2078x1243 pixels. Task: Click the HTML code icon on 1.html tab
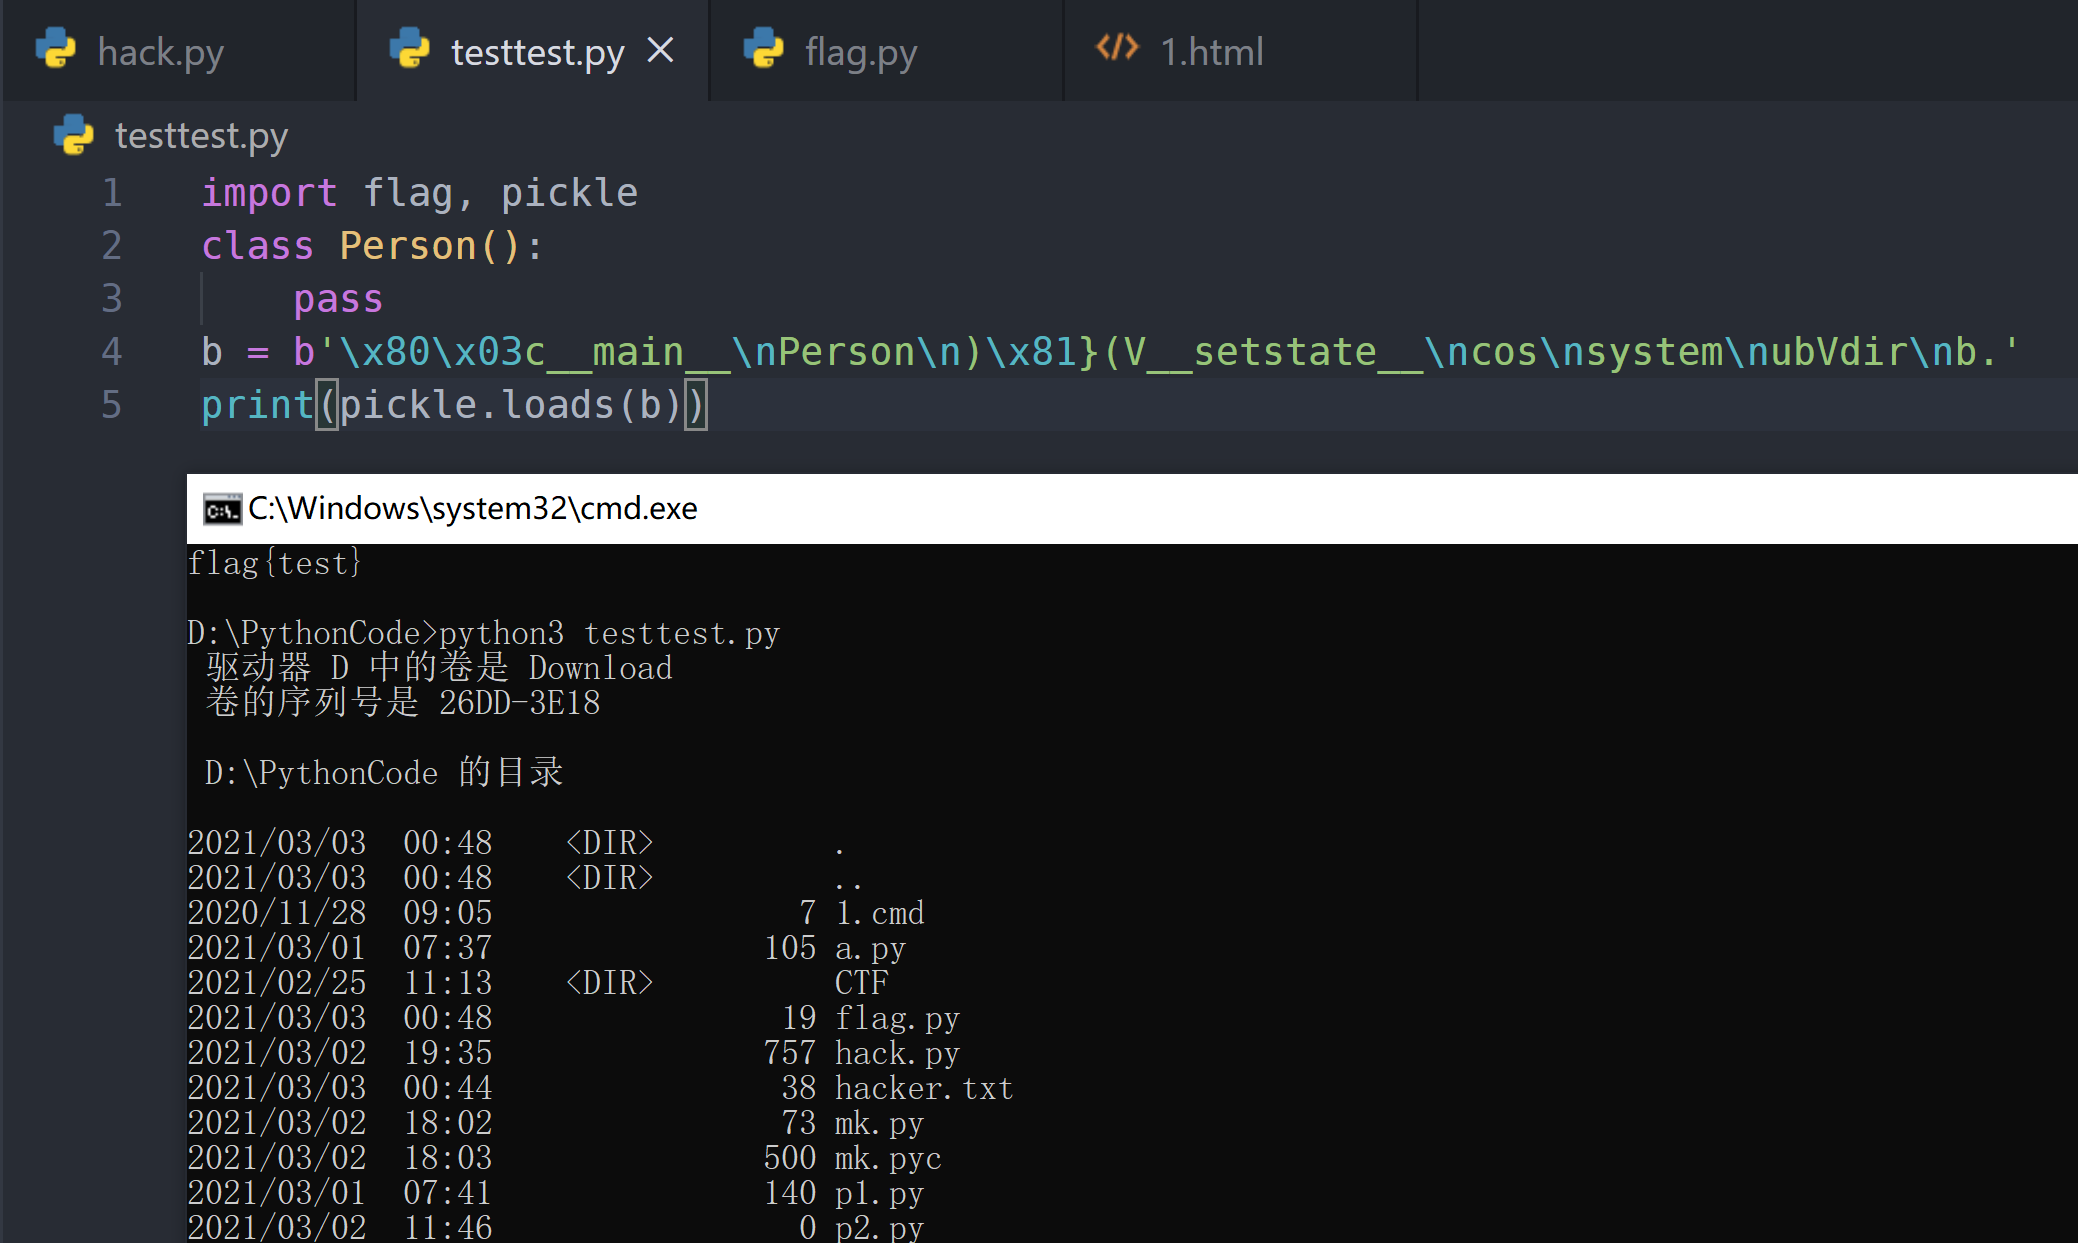pyautogui.click(x=1117, y=48)
